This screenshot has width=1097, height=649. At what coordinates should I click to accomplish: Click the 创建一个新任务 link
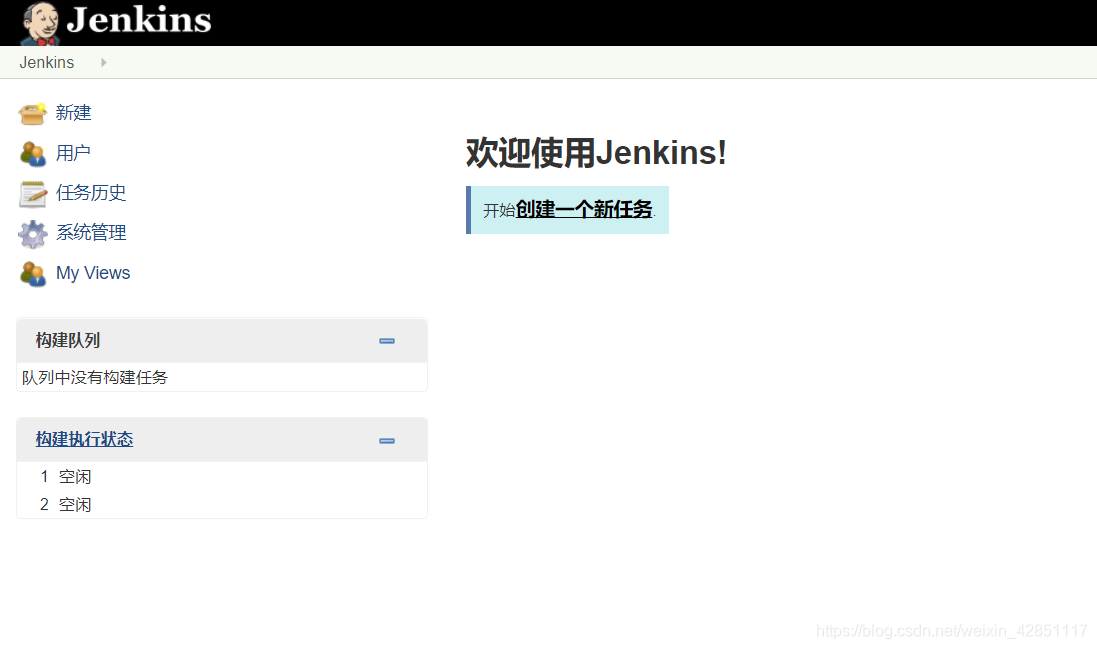[584, 209]
